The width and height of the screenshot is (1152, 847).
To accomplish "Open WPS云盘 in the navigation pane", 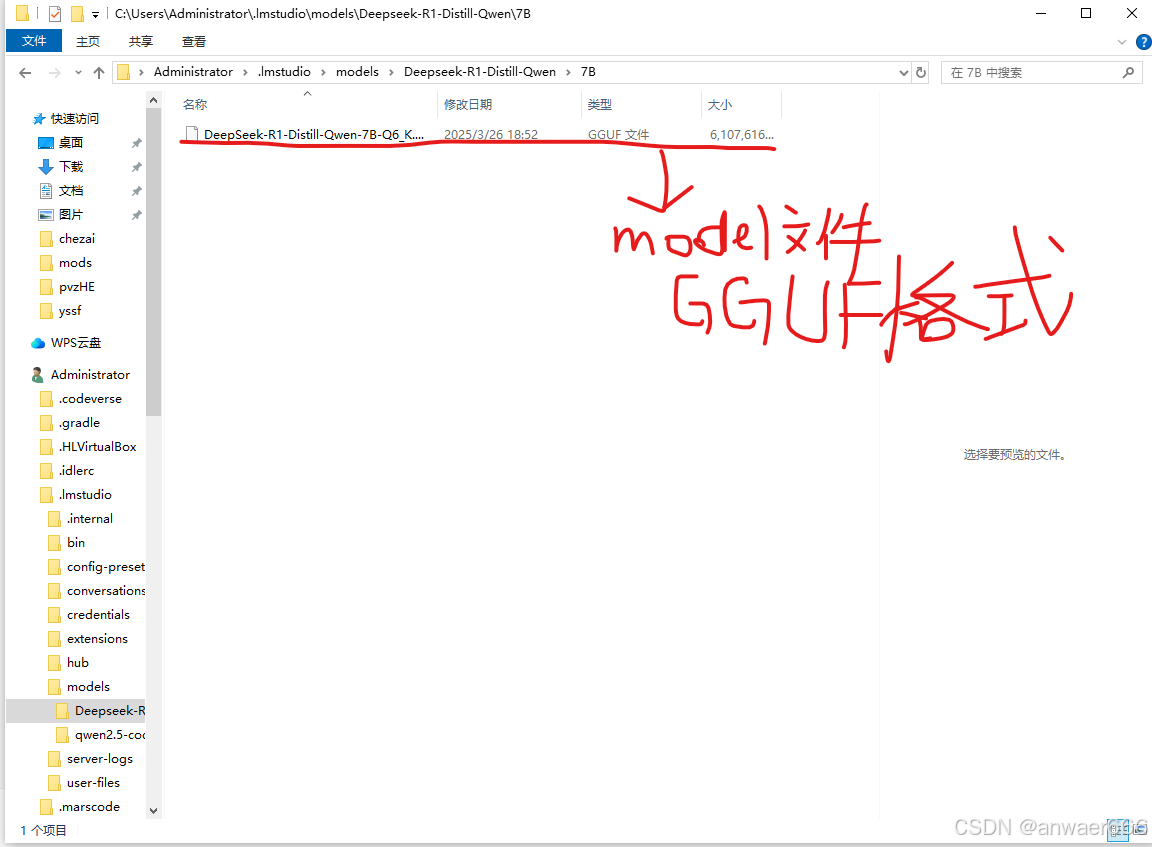I will tap(76, 343).
